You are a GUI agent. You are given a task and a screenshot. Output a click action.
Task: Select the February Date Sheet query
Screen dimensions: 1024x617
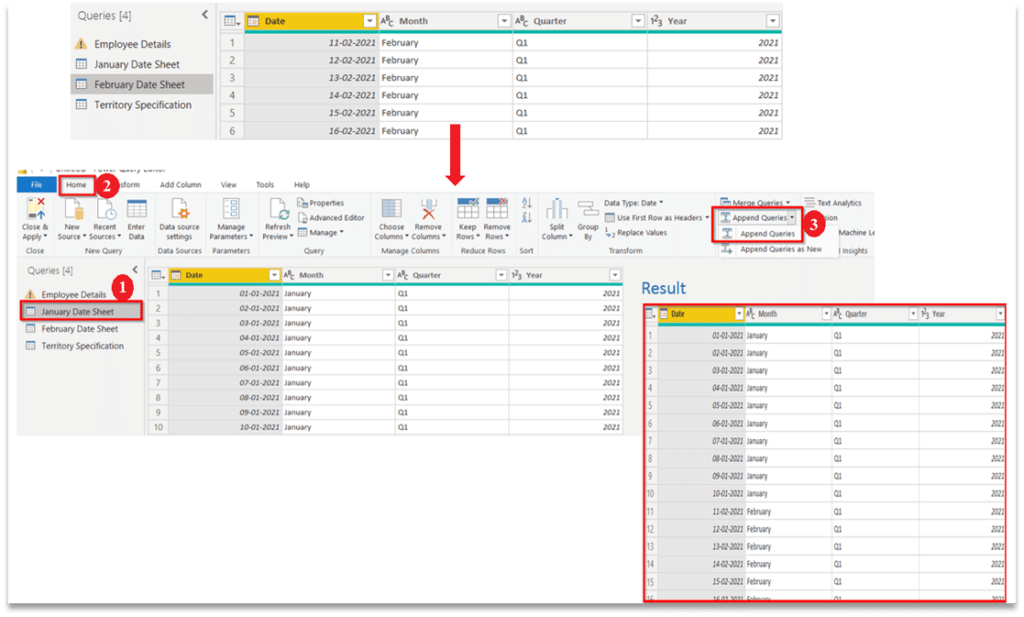[x=139, y=84]
